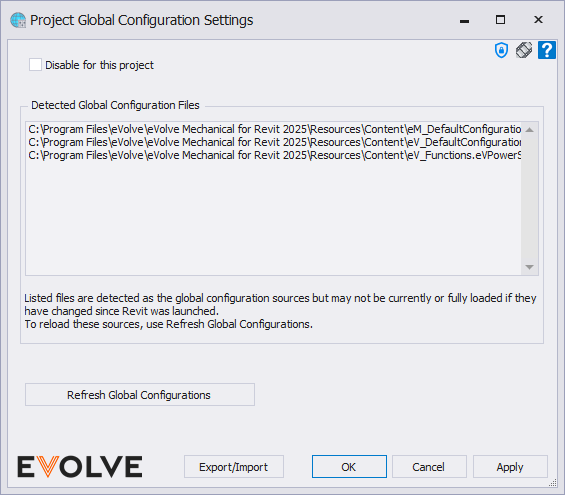The image size is (565, 495).
Task: Click the scrollbar down arrow in file list
Action: [529, 267]
